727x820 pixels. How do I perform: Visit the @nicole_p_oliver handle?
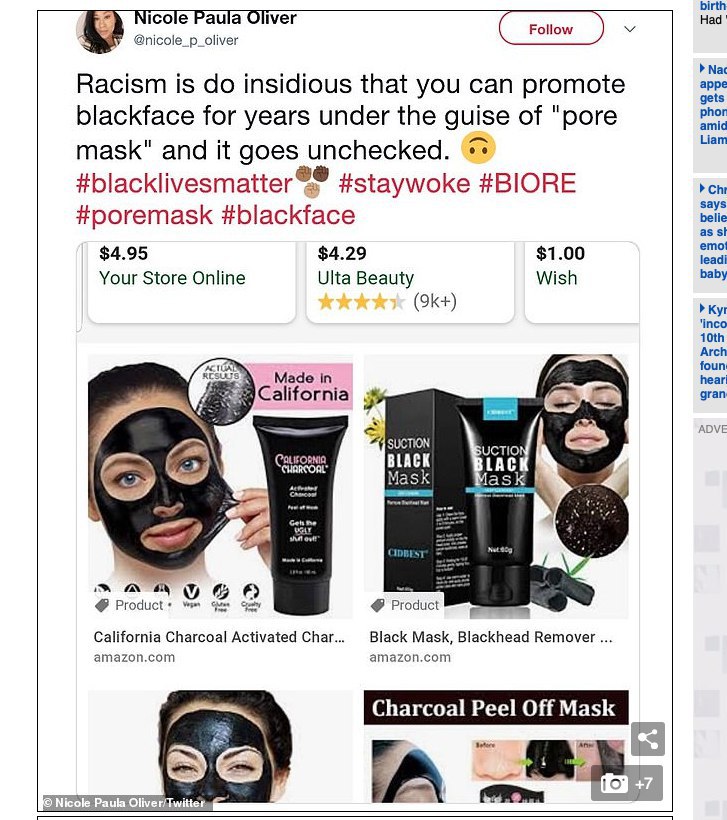(186, 40)
